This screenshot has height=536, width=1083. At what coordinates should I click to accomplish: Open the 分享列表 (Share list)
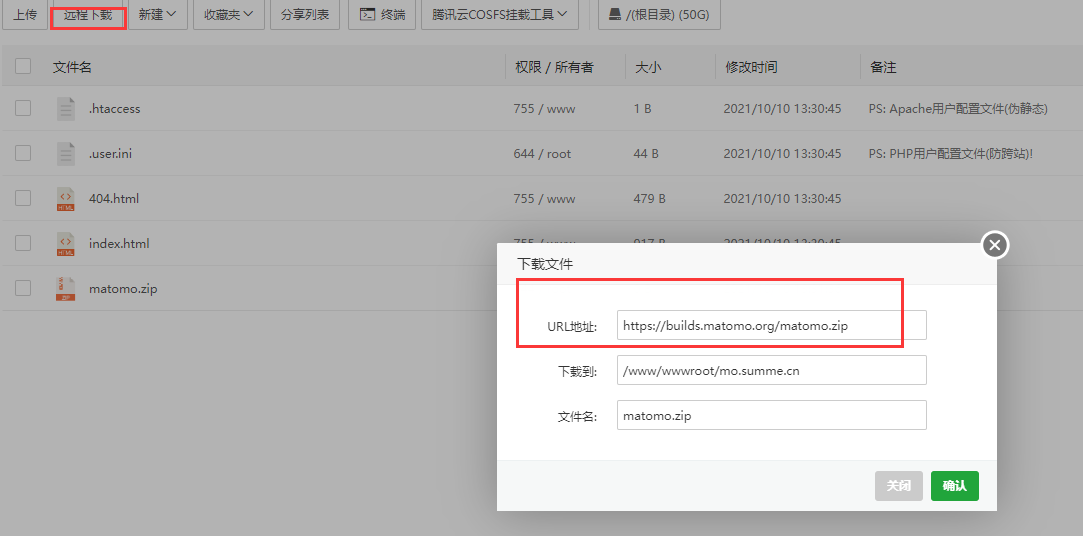(x=305, y=15)
